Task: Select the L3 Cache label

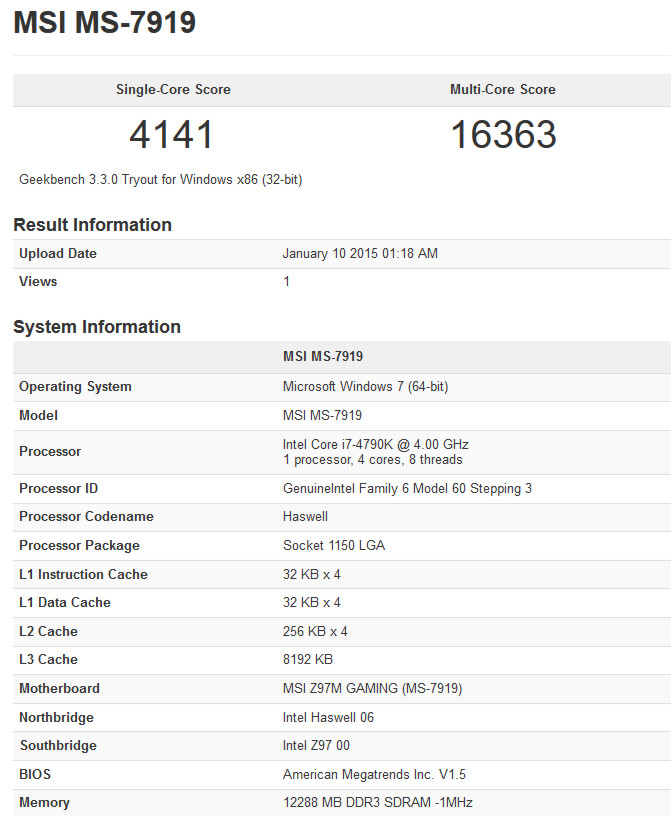Action: pyautogui.click(x=48, y=659)
